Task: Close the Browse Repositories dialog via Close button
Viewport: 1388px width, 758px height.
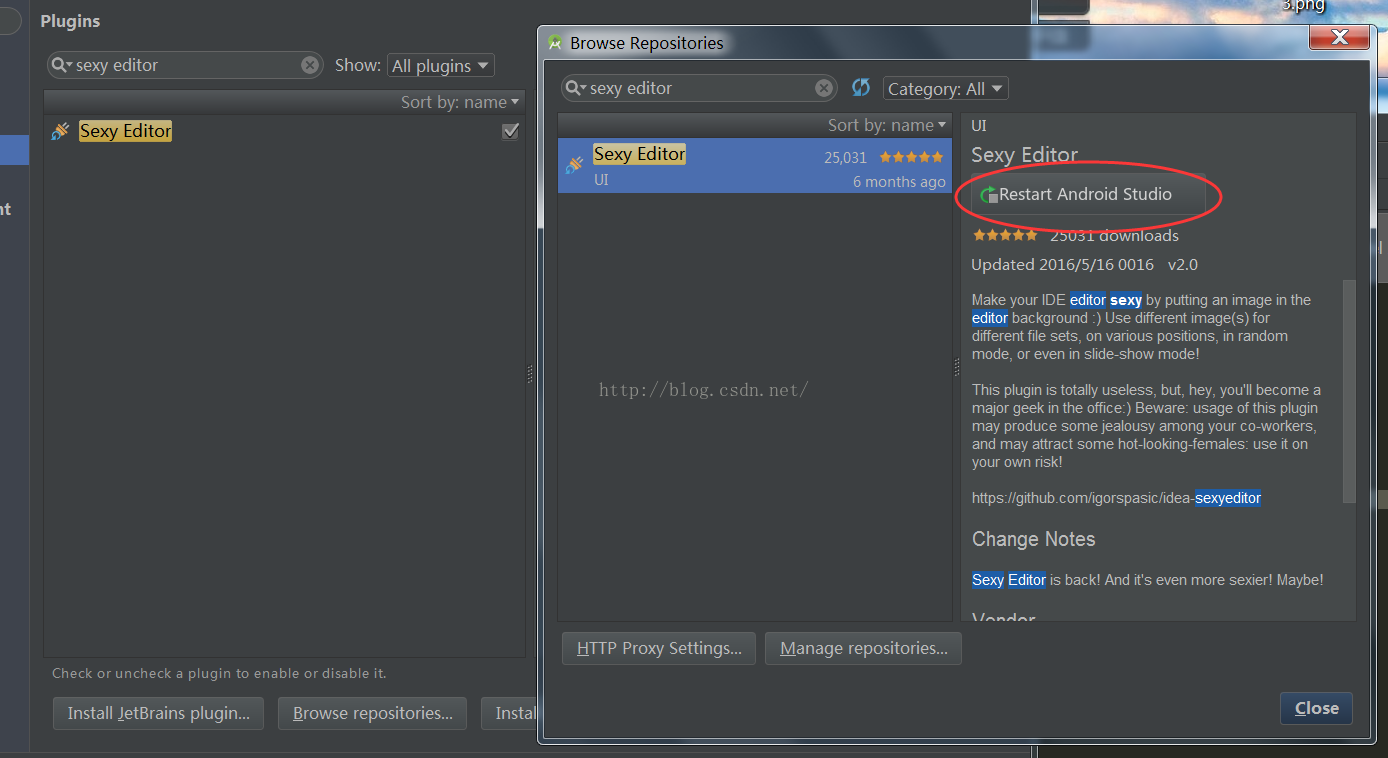Action: (x=1316, y=708)
